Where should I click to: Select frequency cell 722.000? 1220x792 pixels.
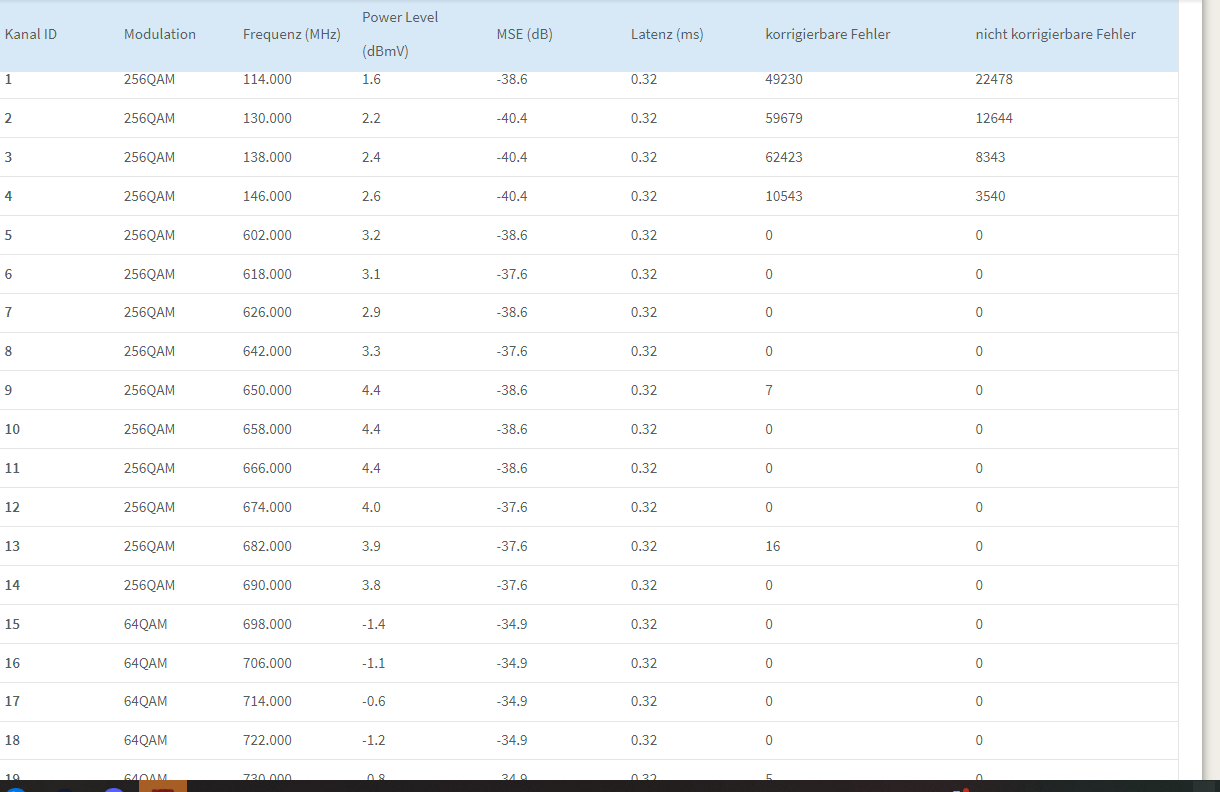pyautogui.click(x=267, y=740)
